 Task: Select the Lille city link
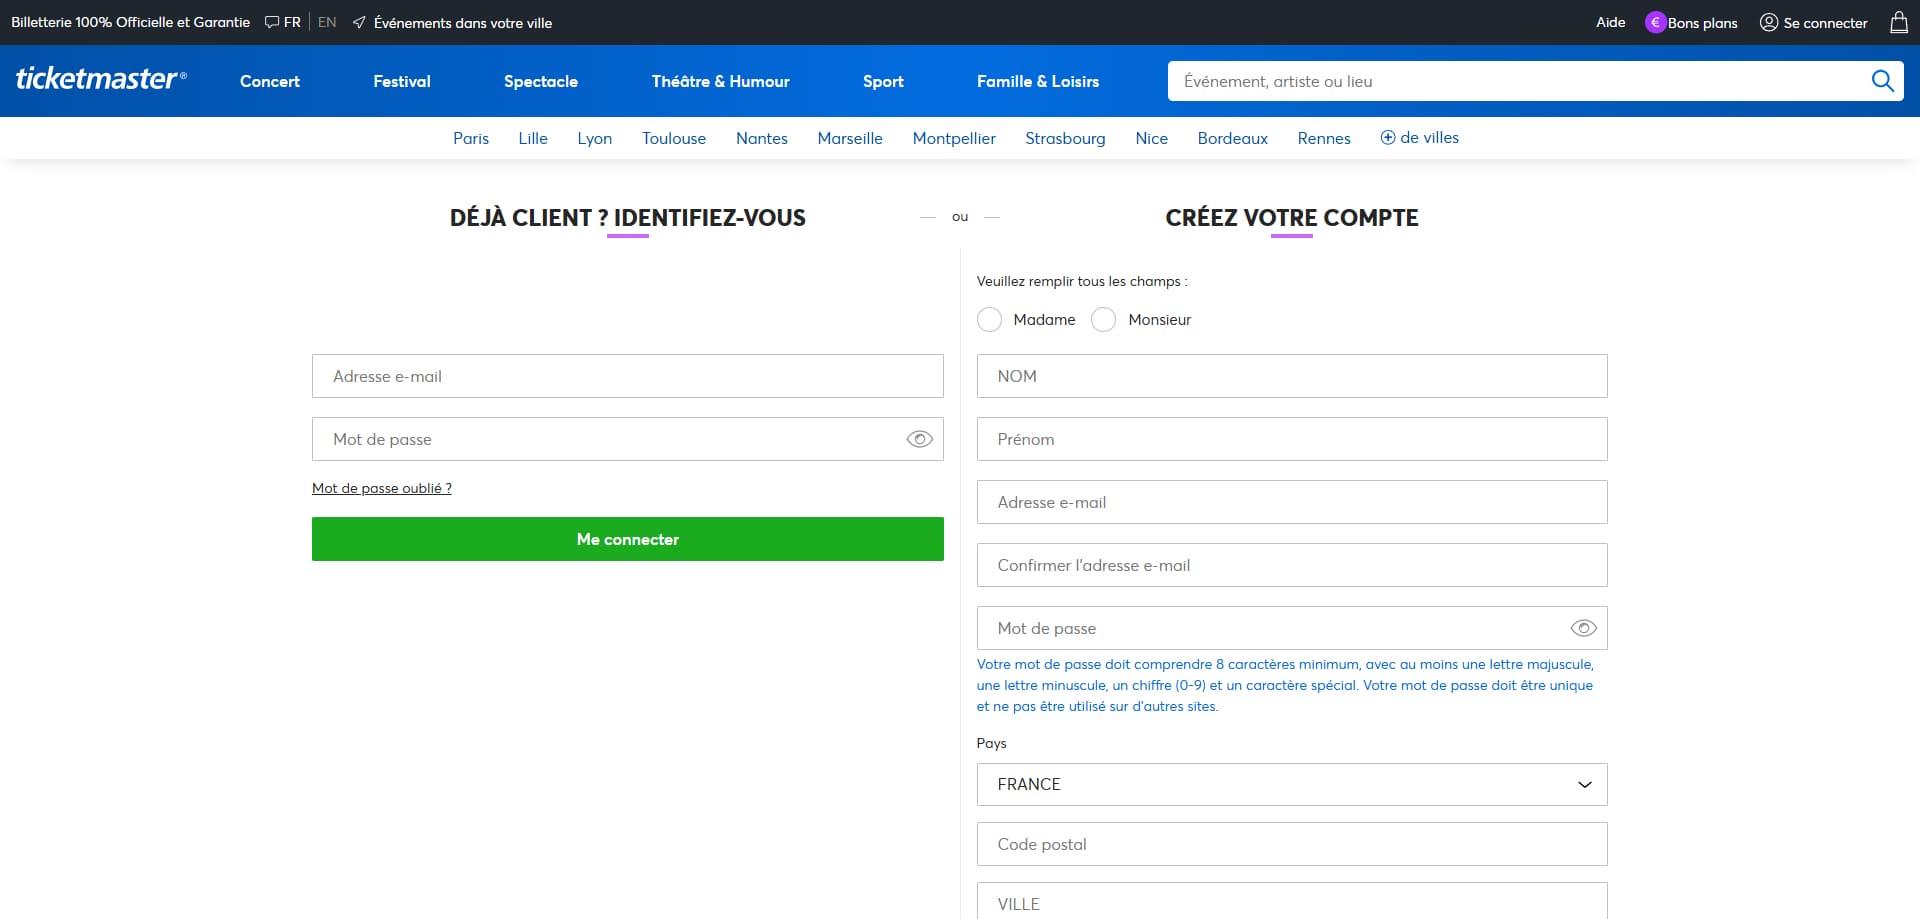(x=533, y=138)
